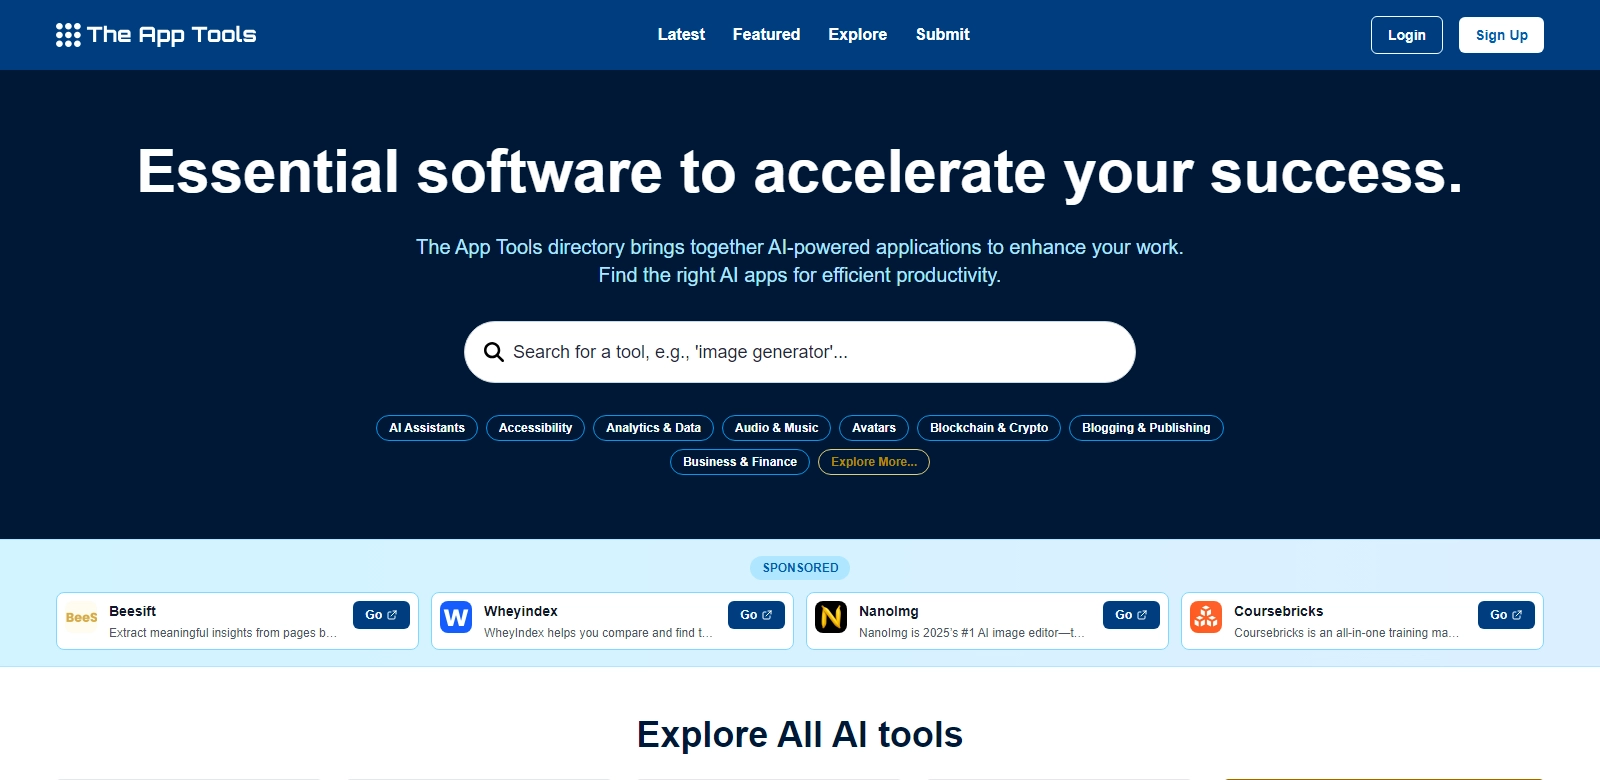The width and height of the screenshot is (1600, 780).
Task: Visit NanoImg via its Go button
Action: point(1131,615)
